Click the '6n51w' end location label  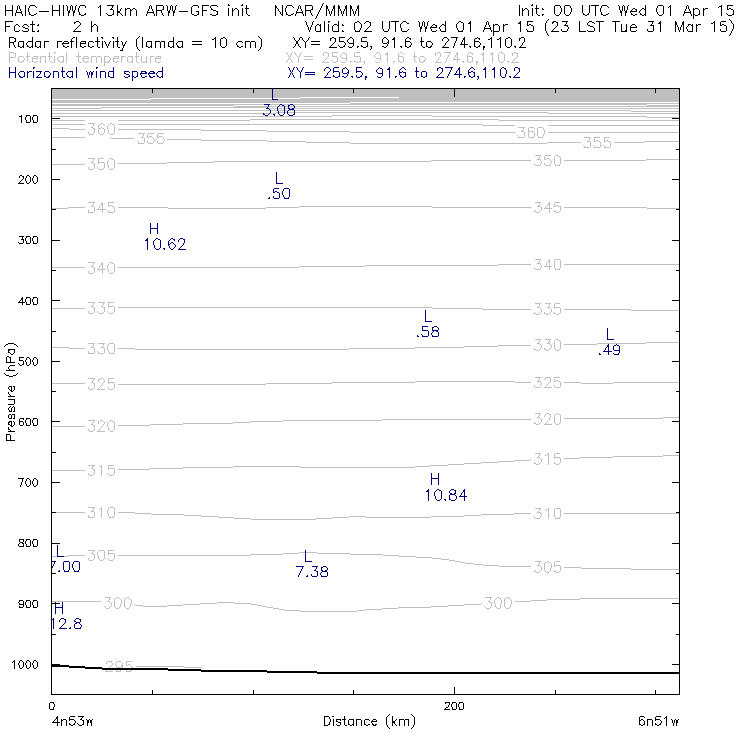click(x=658, y=721)
